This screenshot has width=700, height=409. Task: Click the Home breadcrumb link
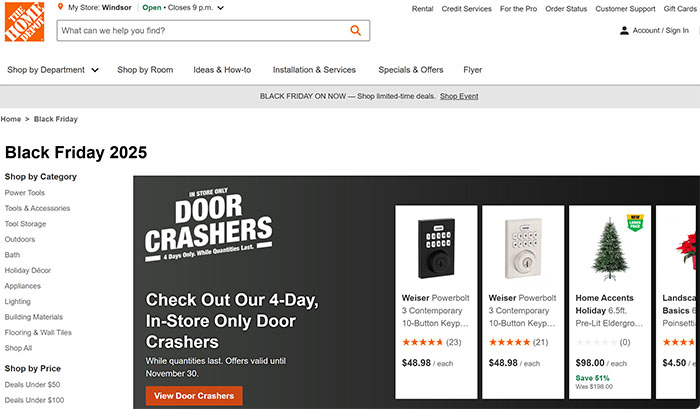click(11, 119)
